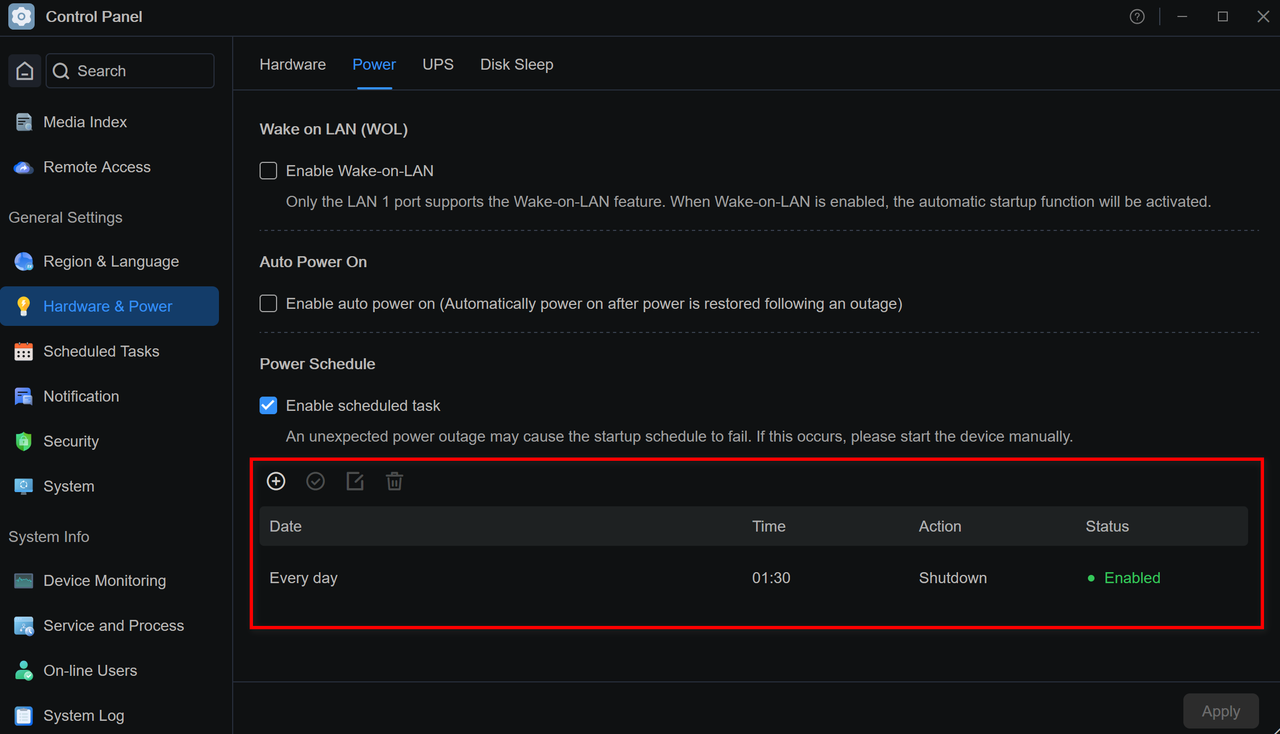
Task: Open the Disk Sleep tab
Action: pyautogui.click(x=517, y=64)
